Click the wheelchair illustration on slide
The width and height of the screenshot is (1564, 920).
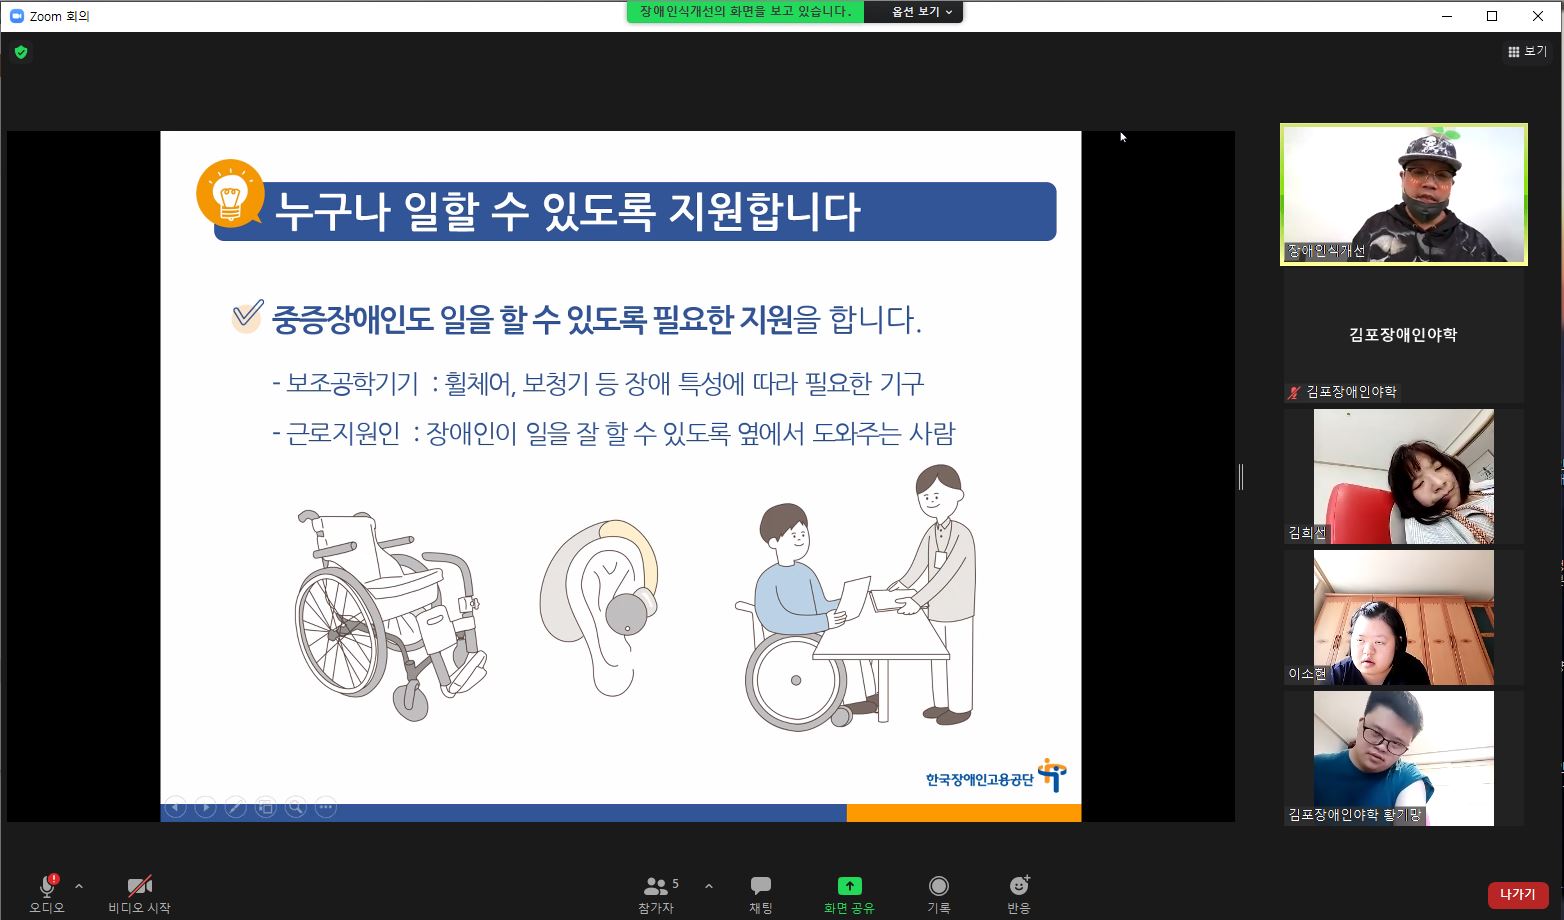click(x=392, y=614)
